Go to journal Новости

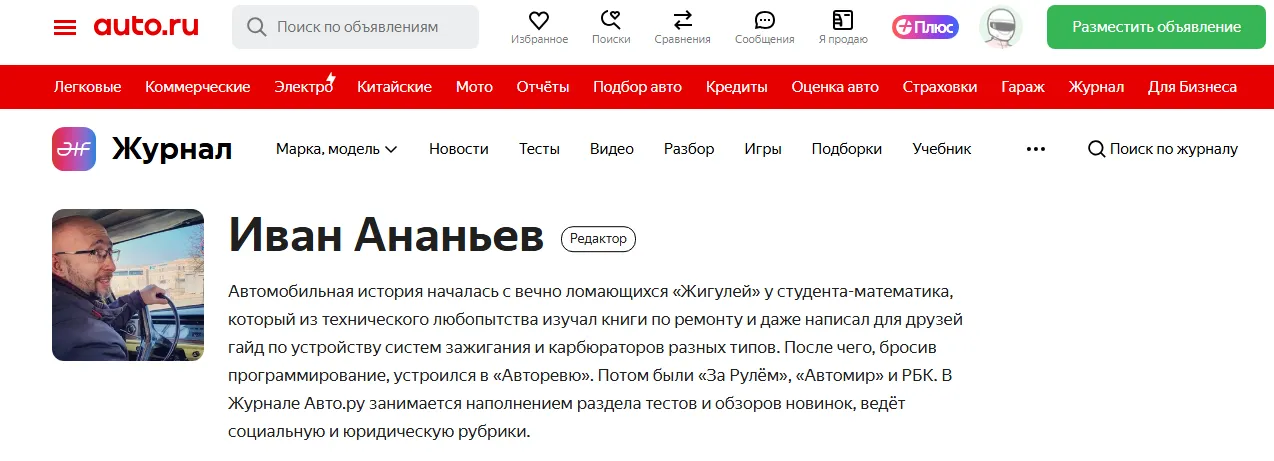pyautogui.click(x=459, y=149)
